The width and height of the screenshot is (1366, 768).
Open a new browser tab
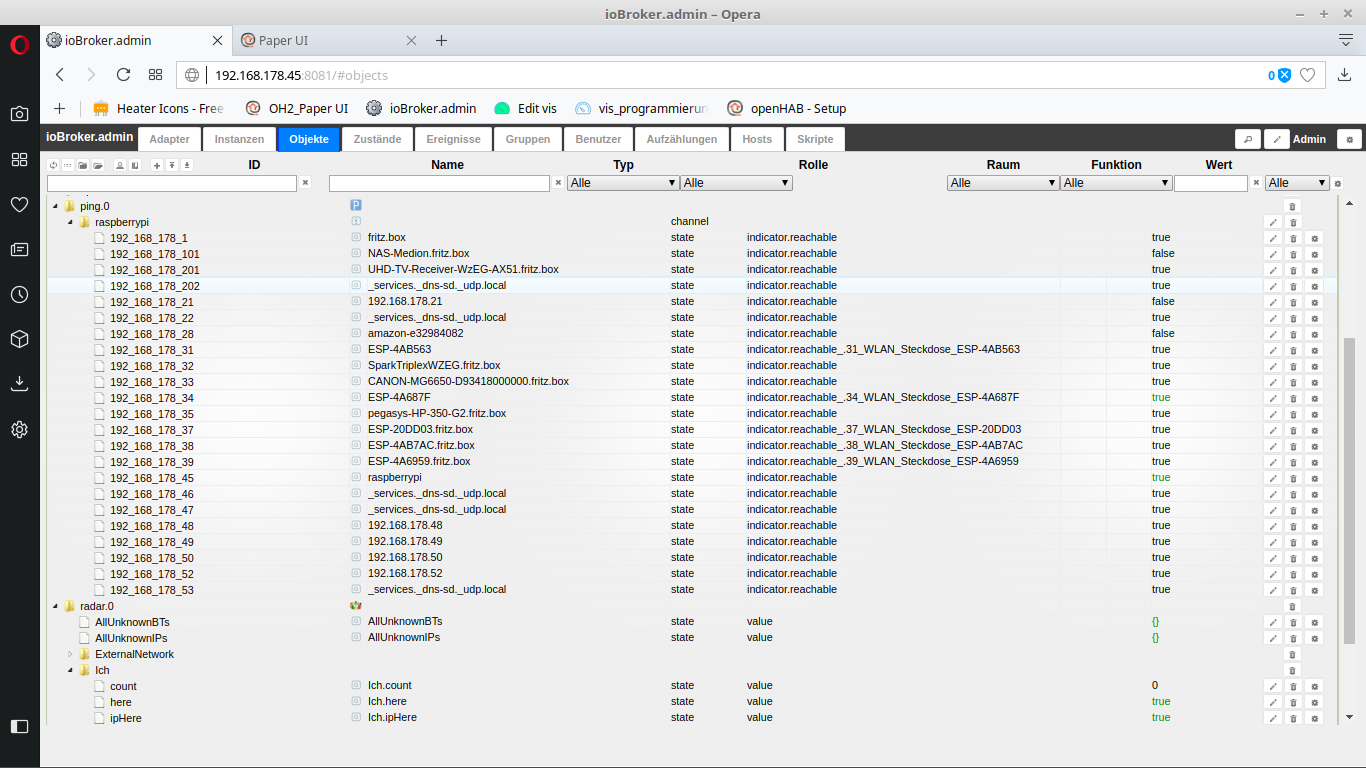point(441,40)
